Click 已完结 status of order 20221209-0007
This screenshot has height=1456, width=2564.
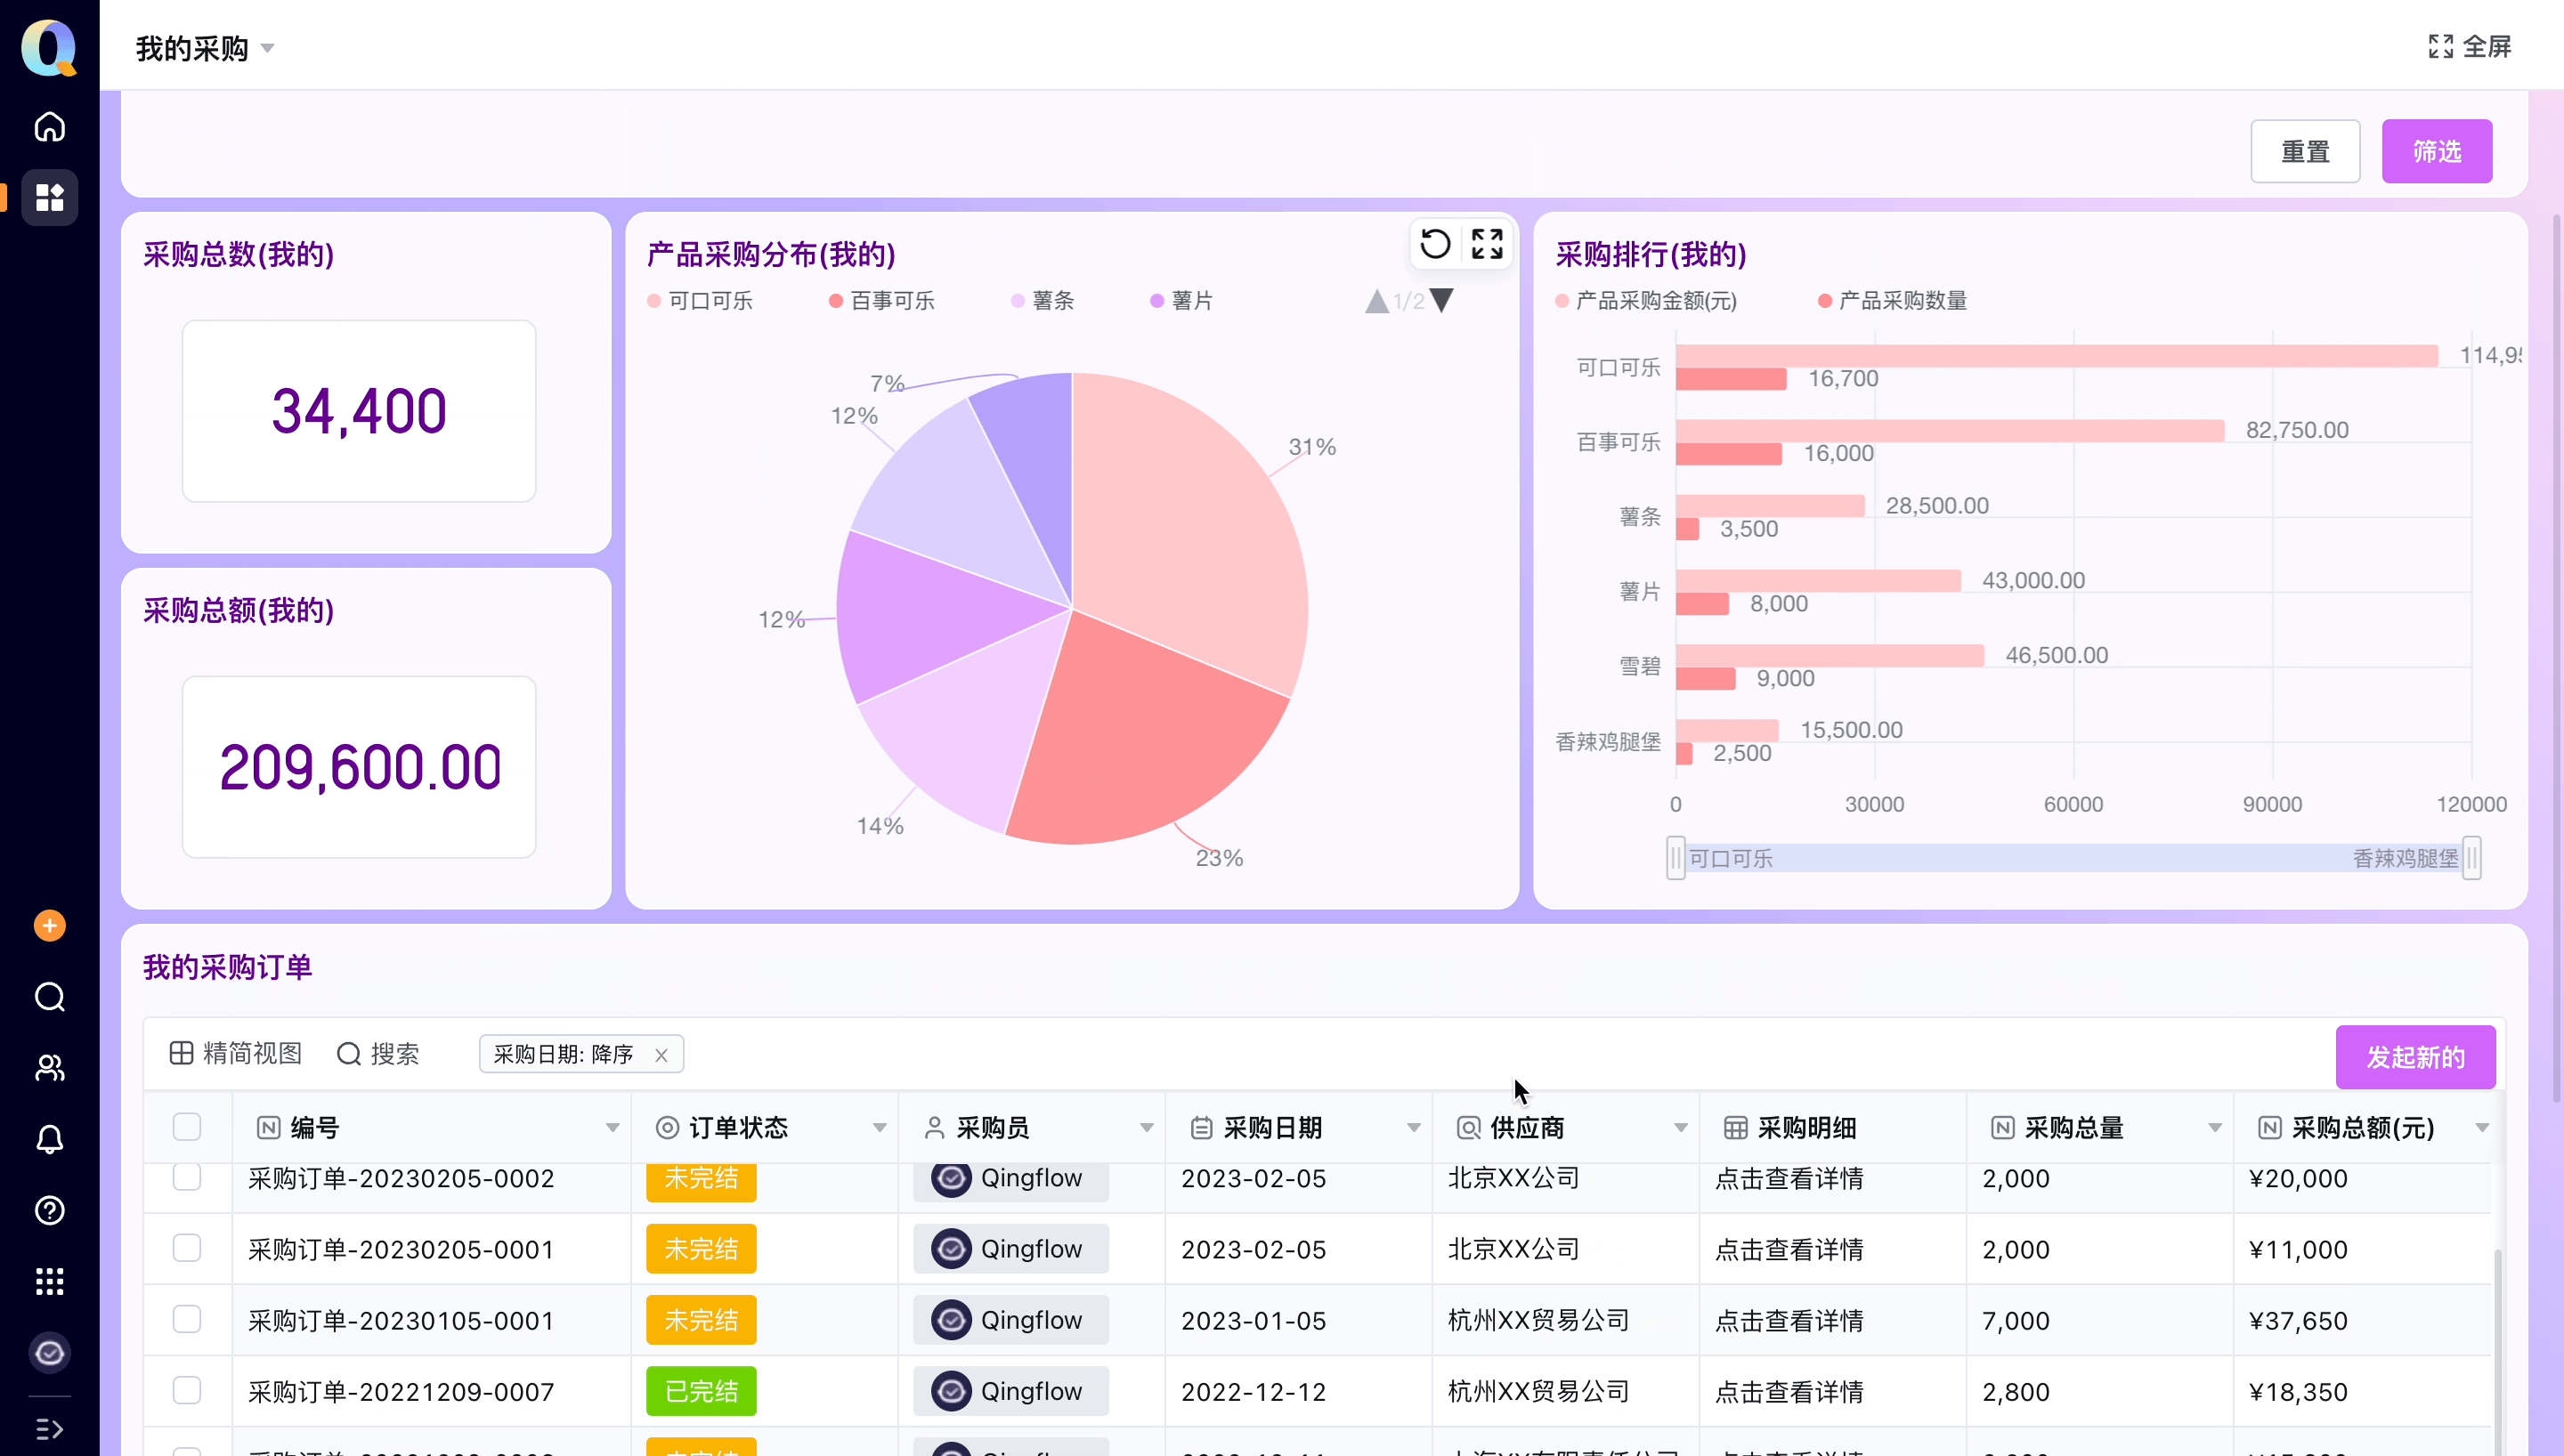pos(701,1390)
